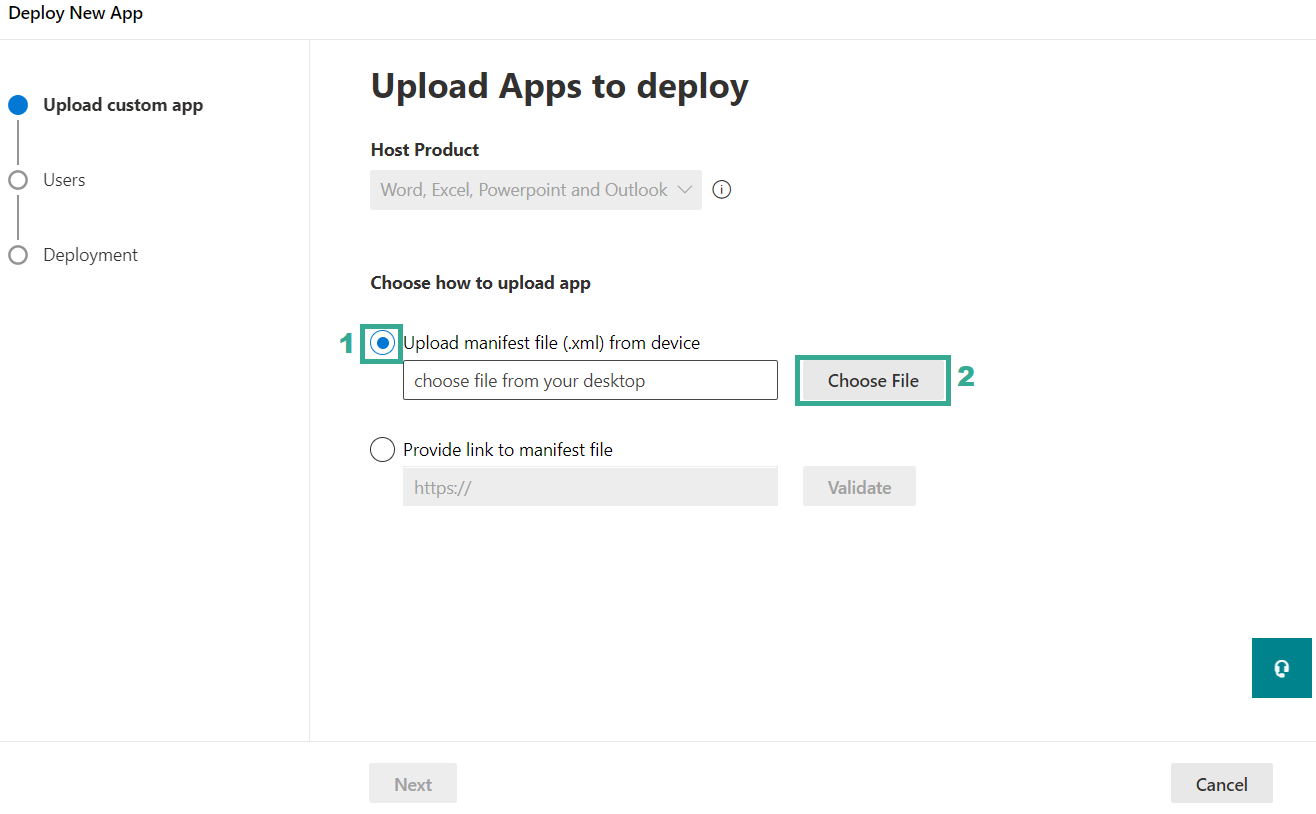Click the https:// manifest link field
The image size is (1316, 814).
click(590, 487)
